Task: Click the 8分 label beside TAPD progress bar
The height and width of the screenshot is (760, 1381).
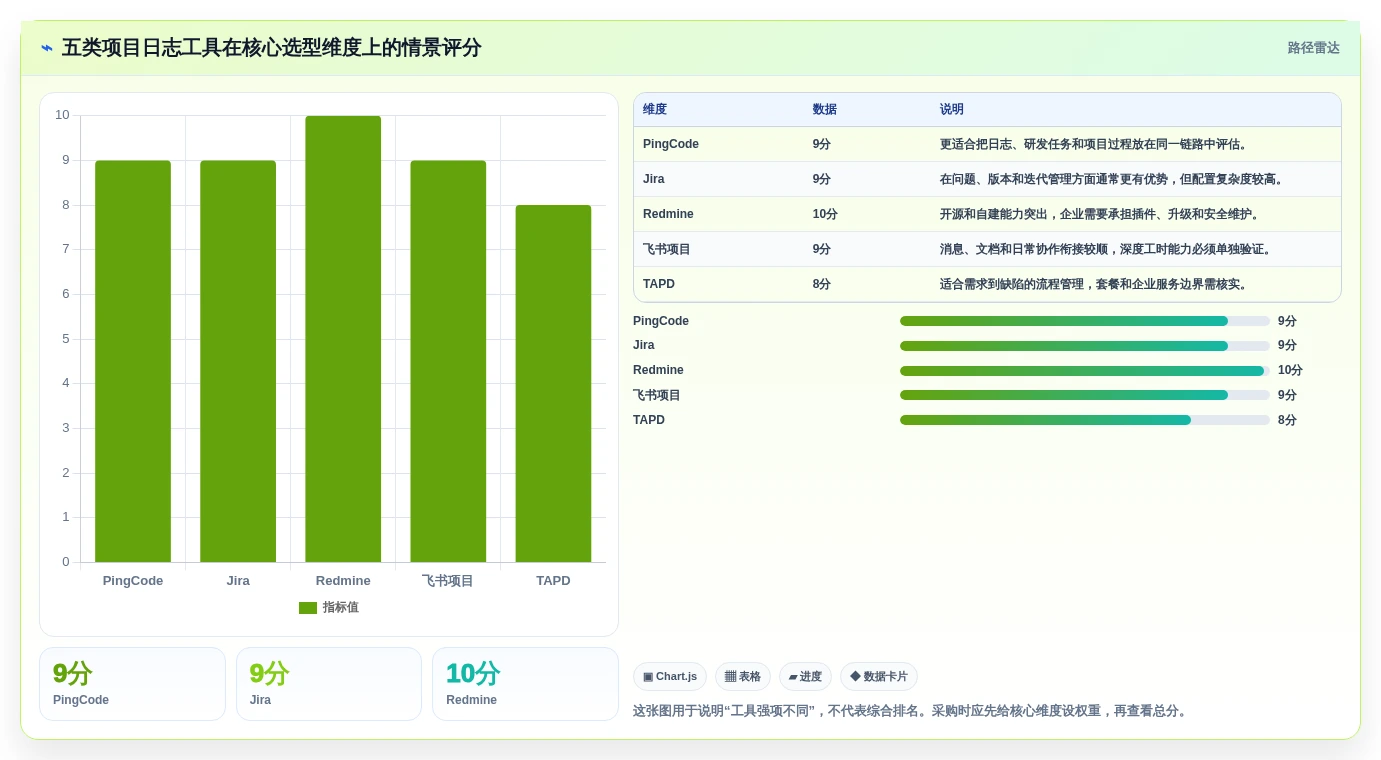Action: [1287, 420]
